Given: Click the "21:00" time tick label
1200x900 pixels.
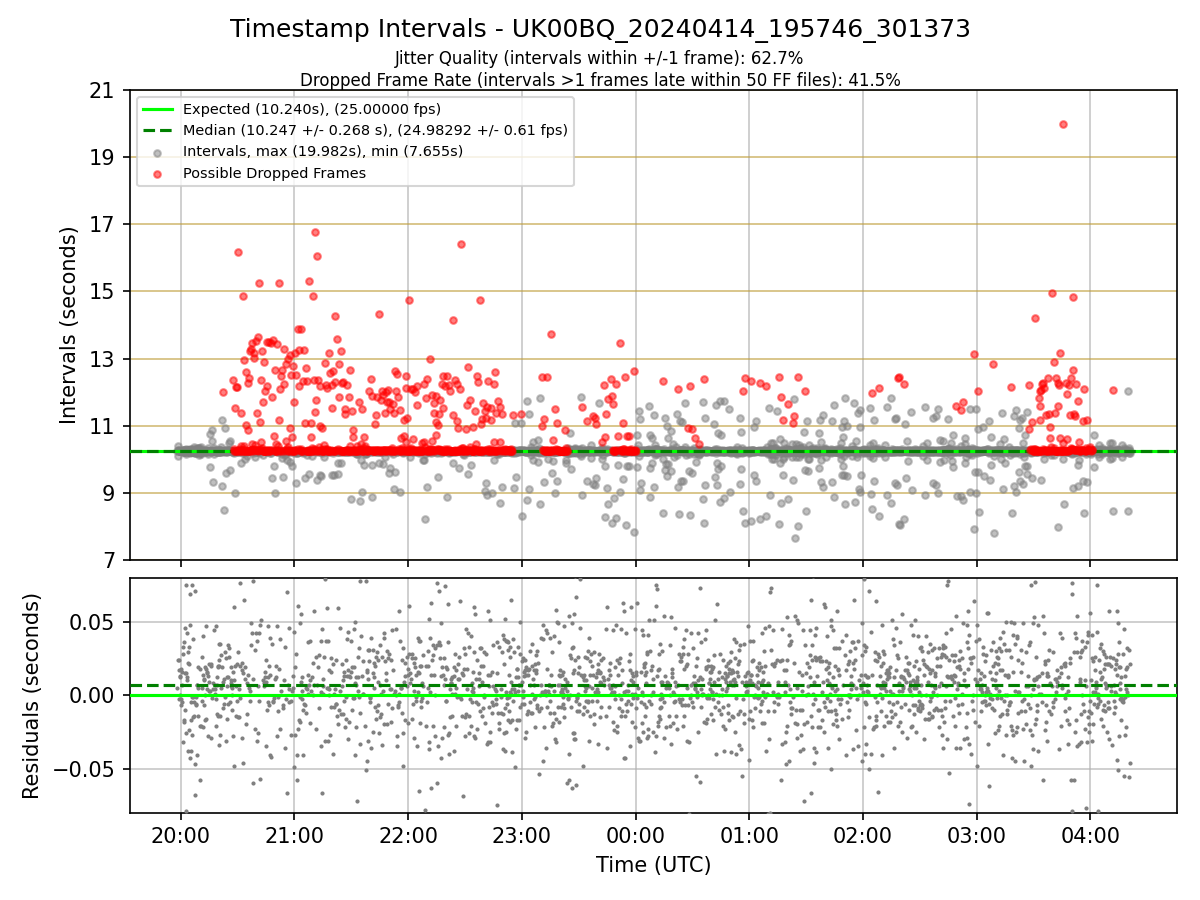Looking at the screenshot, I should pyautogui.click(x=294, y=834).
